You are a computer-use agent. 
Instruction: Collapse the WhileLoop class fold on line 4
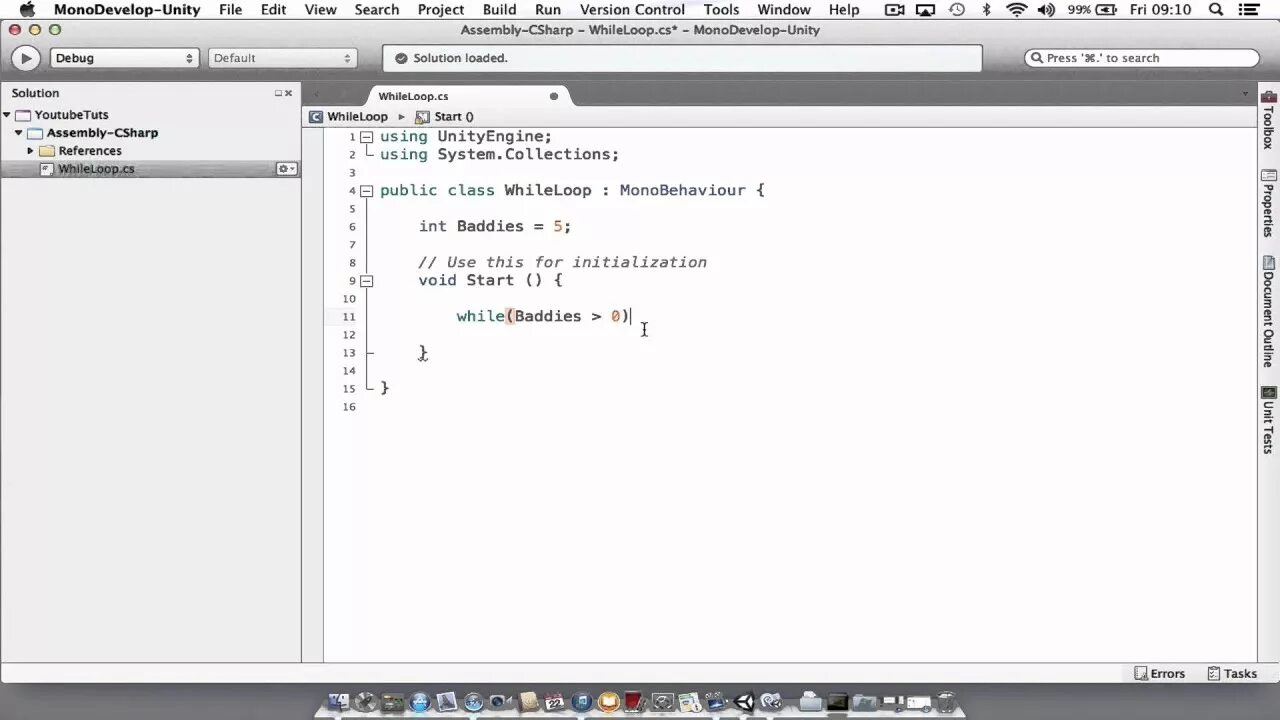[x=367, y=191]
